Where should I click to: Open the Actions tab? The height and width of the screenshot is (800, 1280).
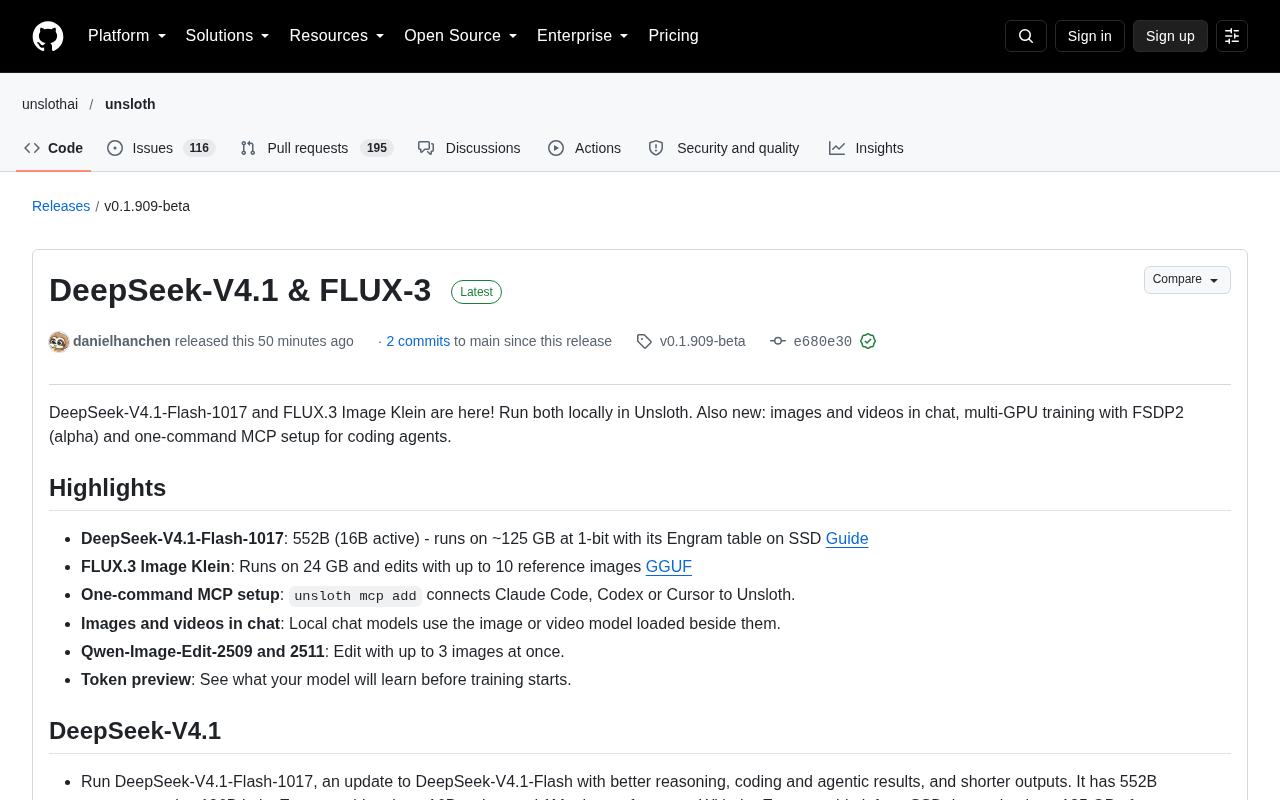click(x=585, y=148)
